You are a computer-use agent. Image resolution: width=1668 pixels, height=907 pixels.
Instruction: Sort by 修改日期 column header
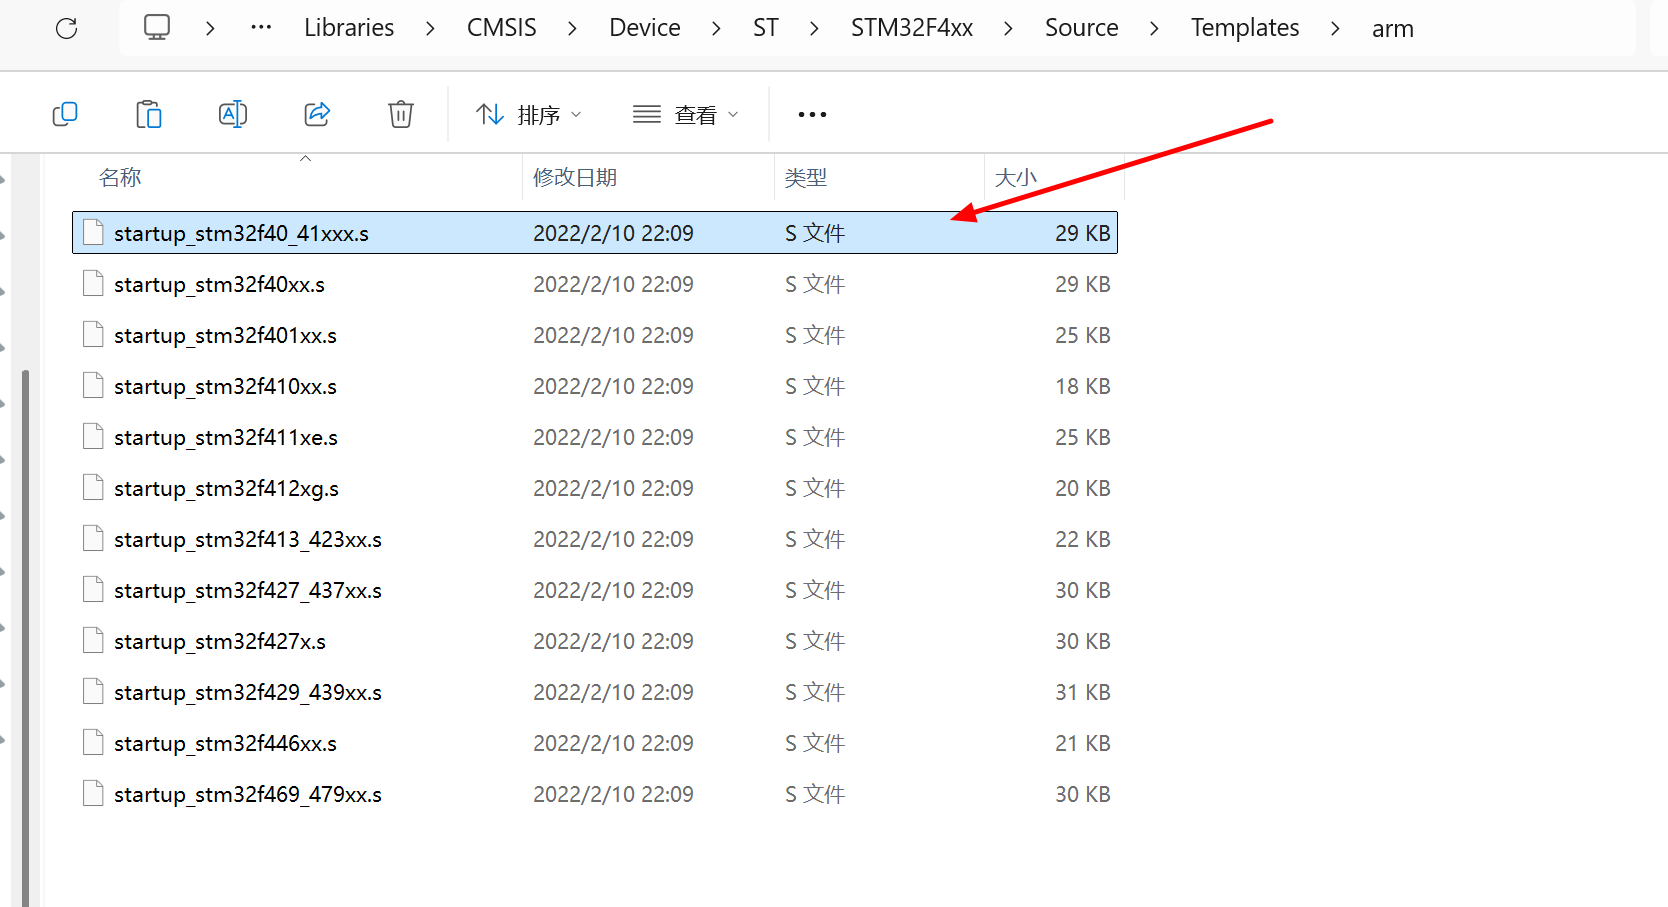575,178
